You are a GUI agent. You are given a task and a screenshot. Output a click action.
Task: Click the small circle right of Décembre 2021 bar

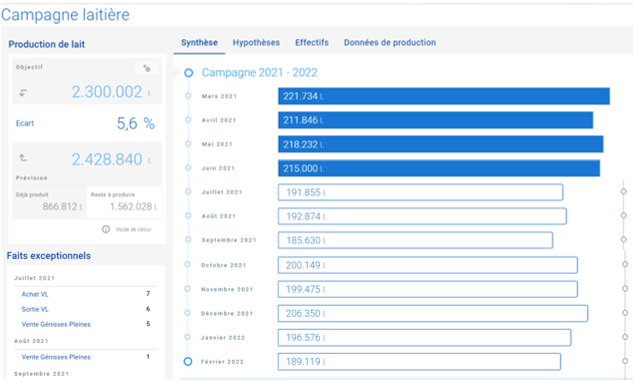pos(625,313)
